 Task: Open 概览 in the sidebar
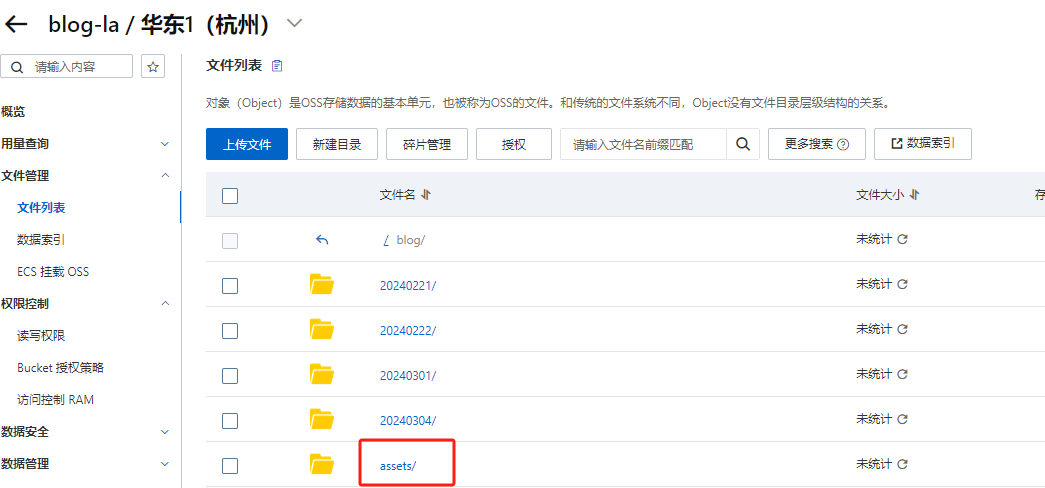[x=13, y=111]
